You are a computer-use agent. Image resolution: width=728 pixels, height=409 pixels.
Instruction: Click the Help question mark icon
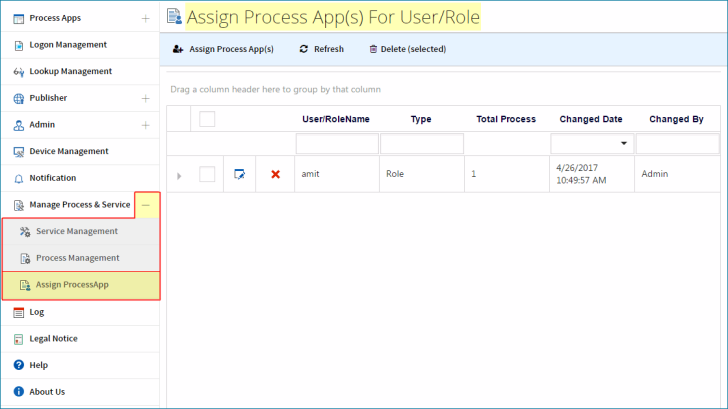[19, 365]
